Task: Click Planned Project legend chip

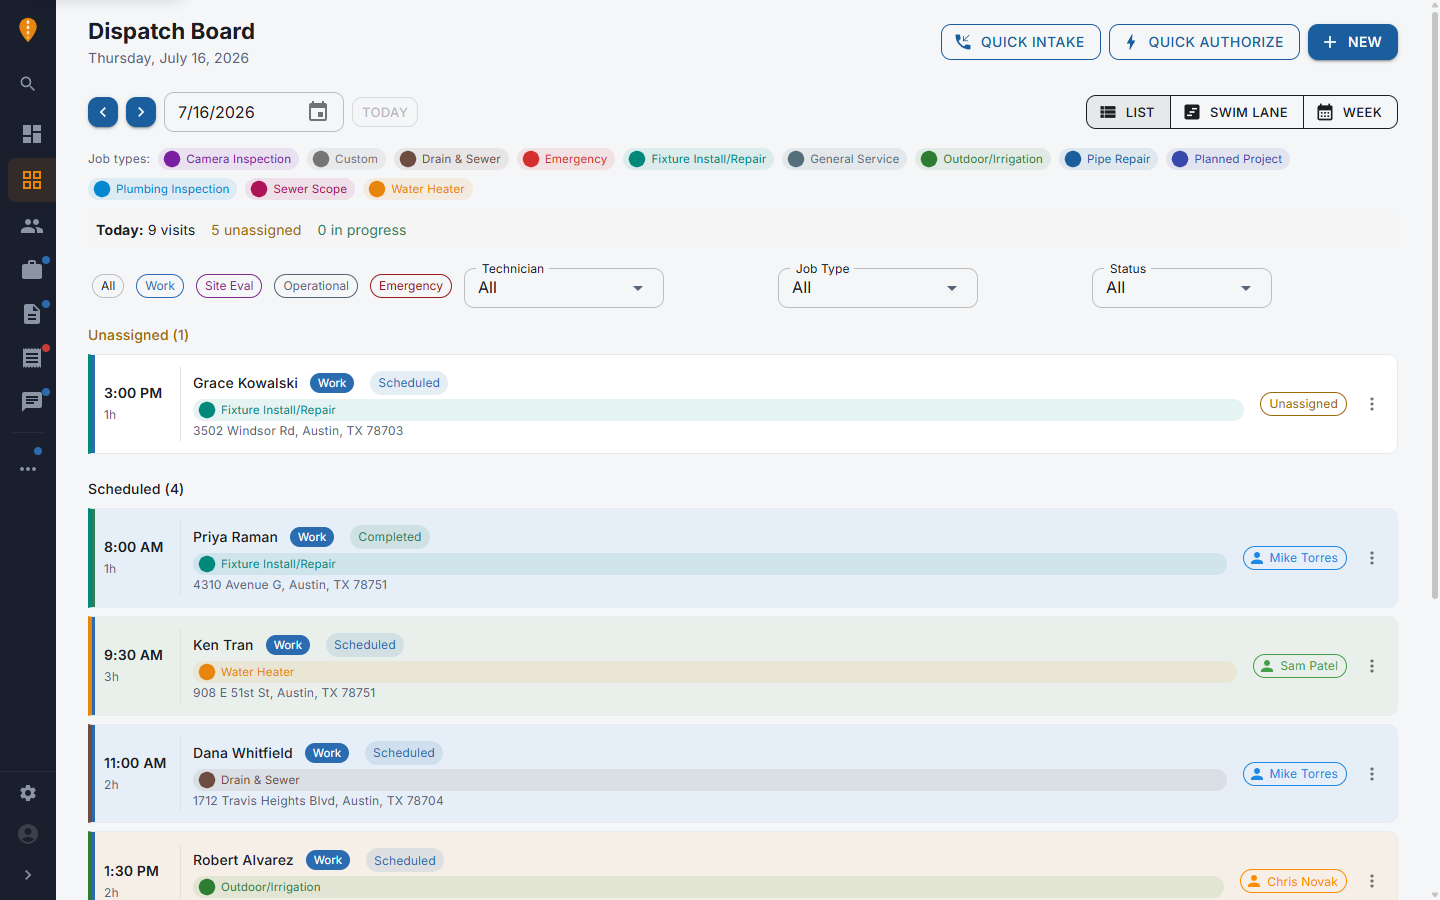Action: pos(1228,159)
